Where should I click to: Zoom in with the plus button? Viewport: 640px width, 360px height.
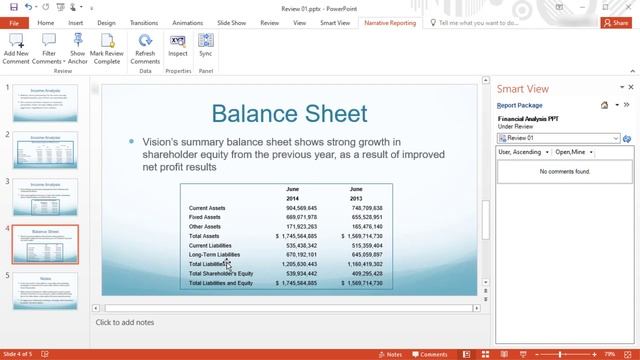click(x=594, y=355)
